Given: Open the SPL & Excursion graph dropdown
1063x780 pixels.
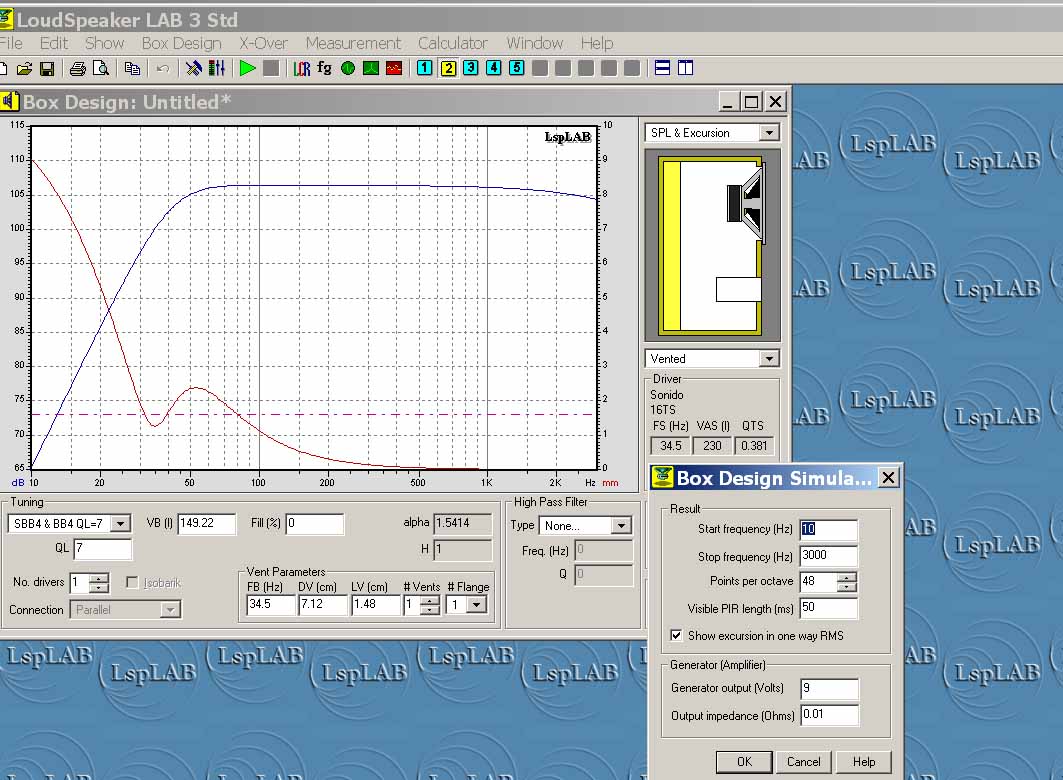Looking at the screenshot, I should click(x=768, y=133).
